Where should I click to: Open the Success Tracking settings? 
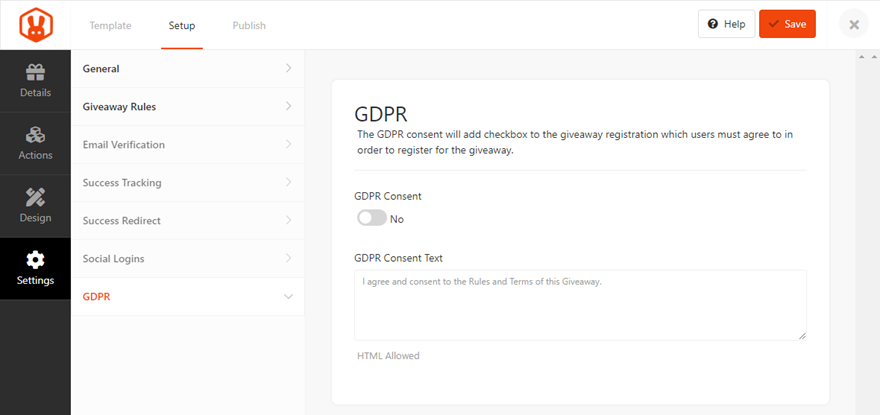click(x=122, y=183)
